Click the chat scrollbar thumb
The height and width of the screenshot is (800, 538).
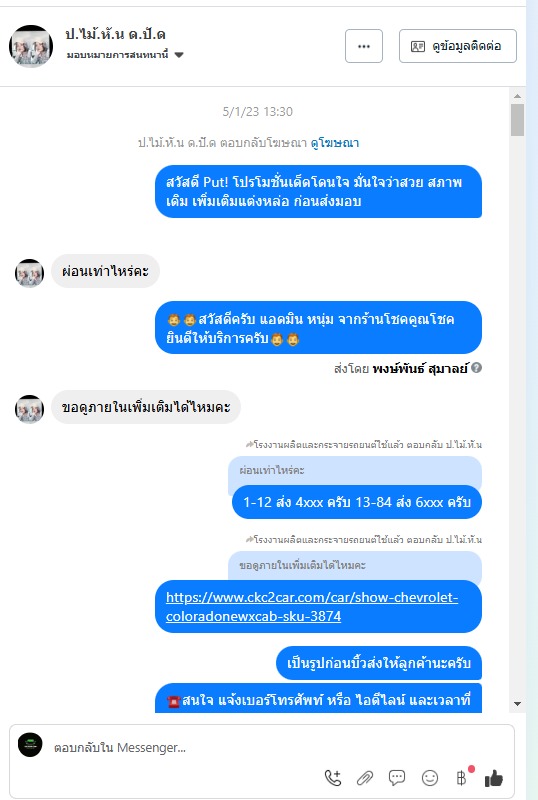coord(517,120)
